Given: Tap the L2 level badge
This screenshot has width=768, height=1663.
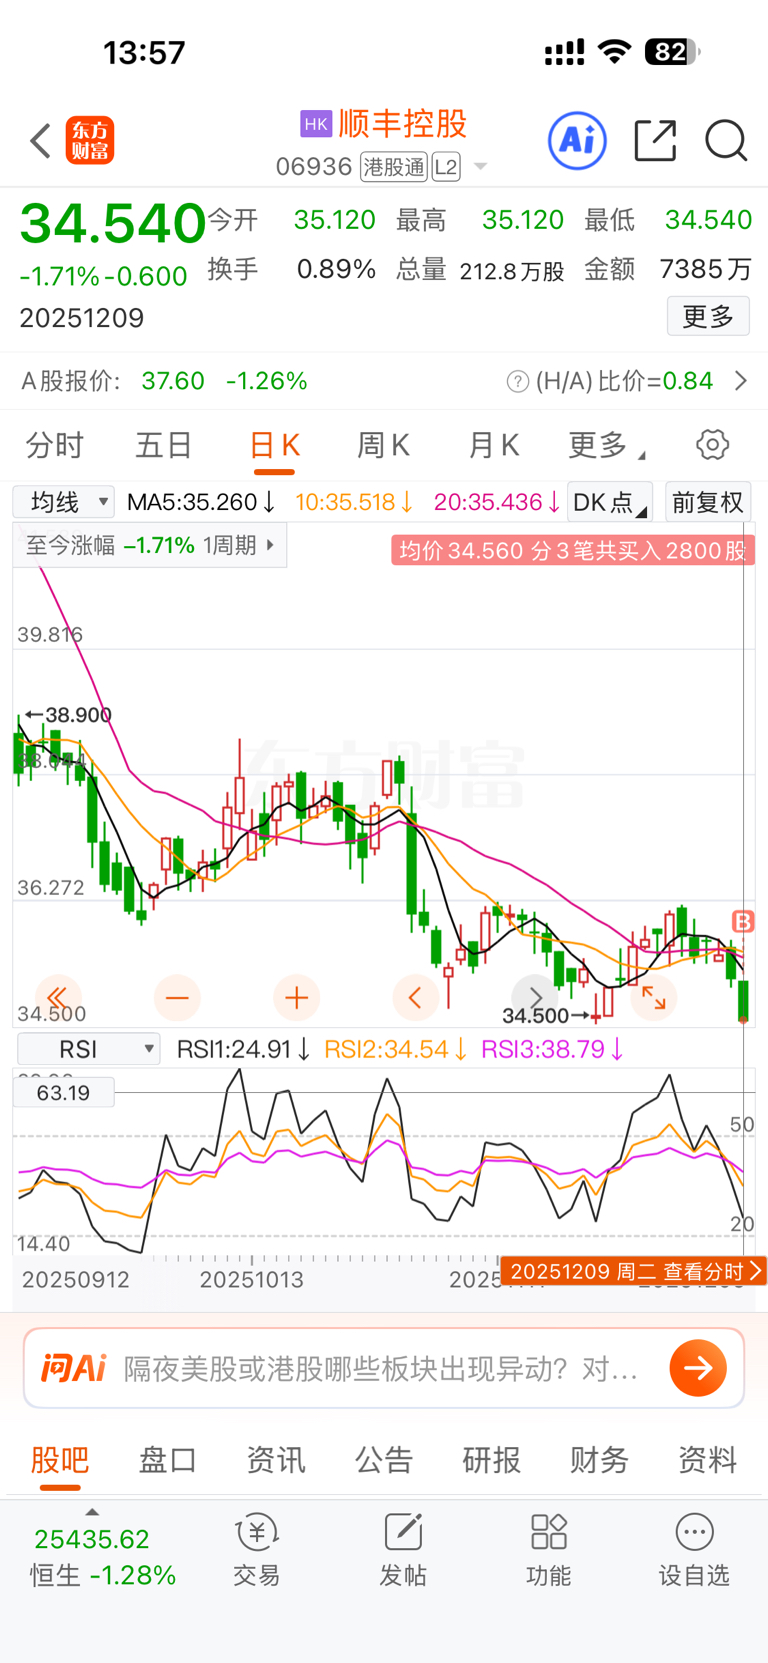Looking at the screenshot, I should click(x=446, y=167).
